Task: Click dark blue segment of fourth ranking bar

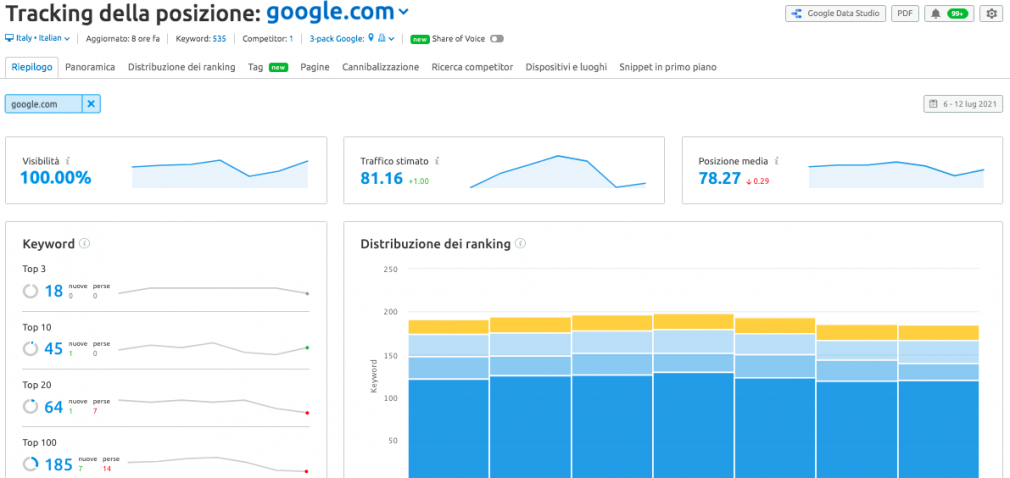Action: [x=693, y=425]
